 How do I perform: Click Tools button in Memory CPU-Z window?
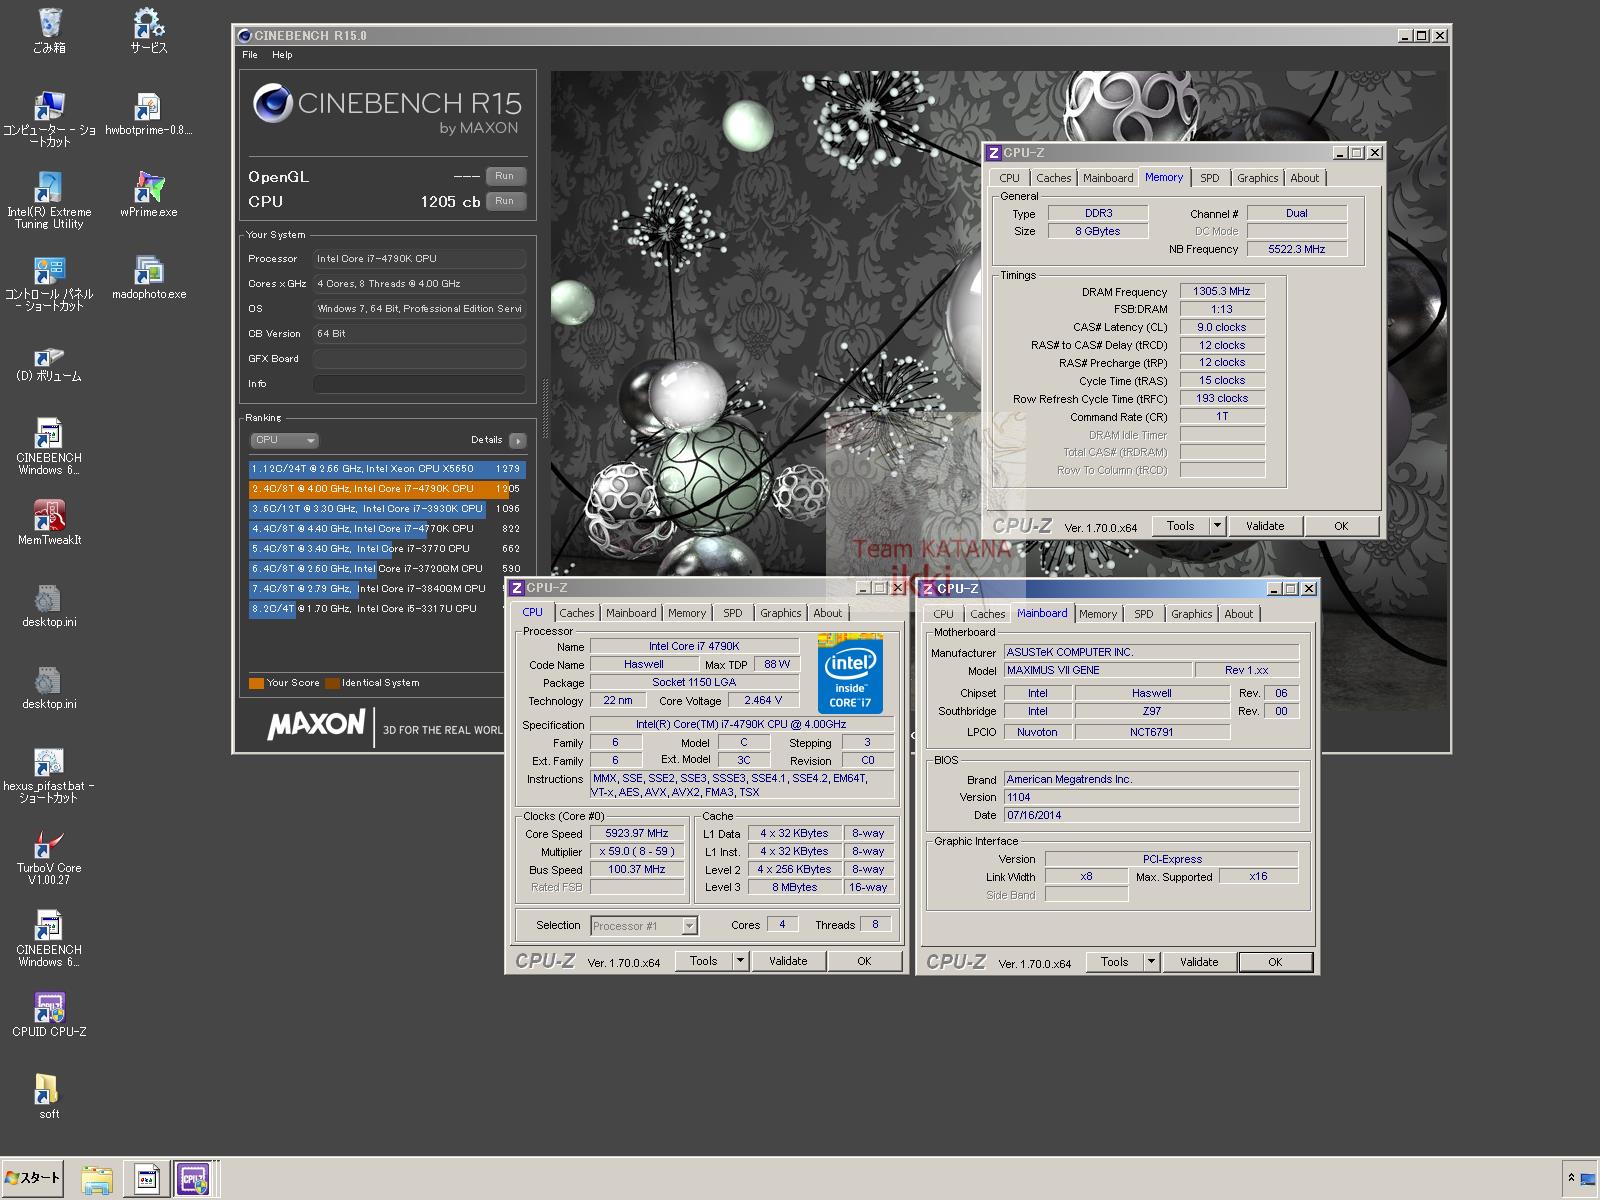pos(1180,526)
